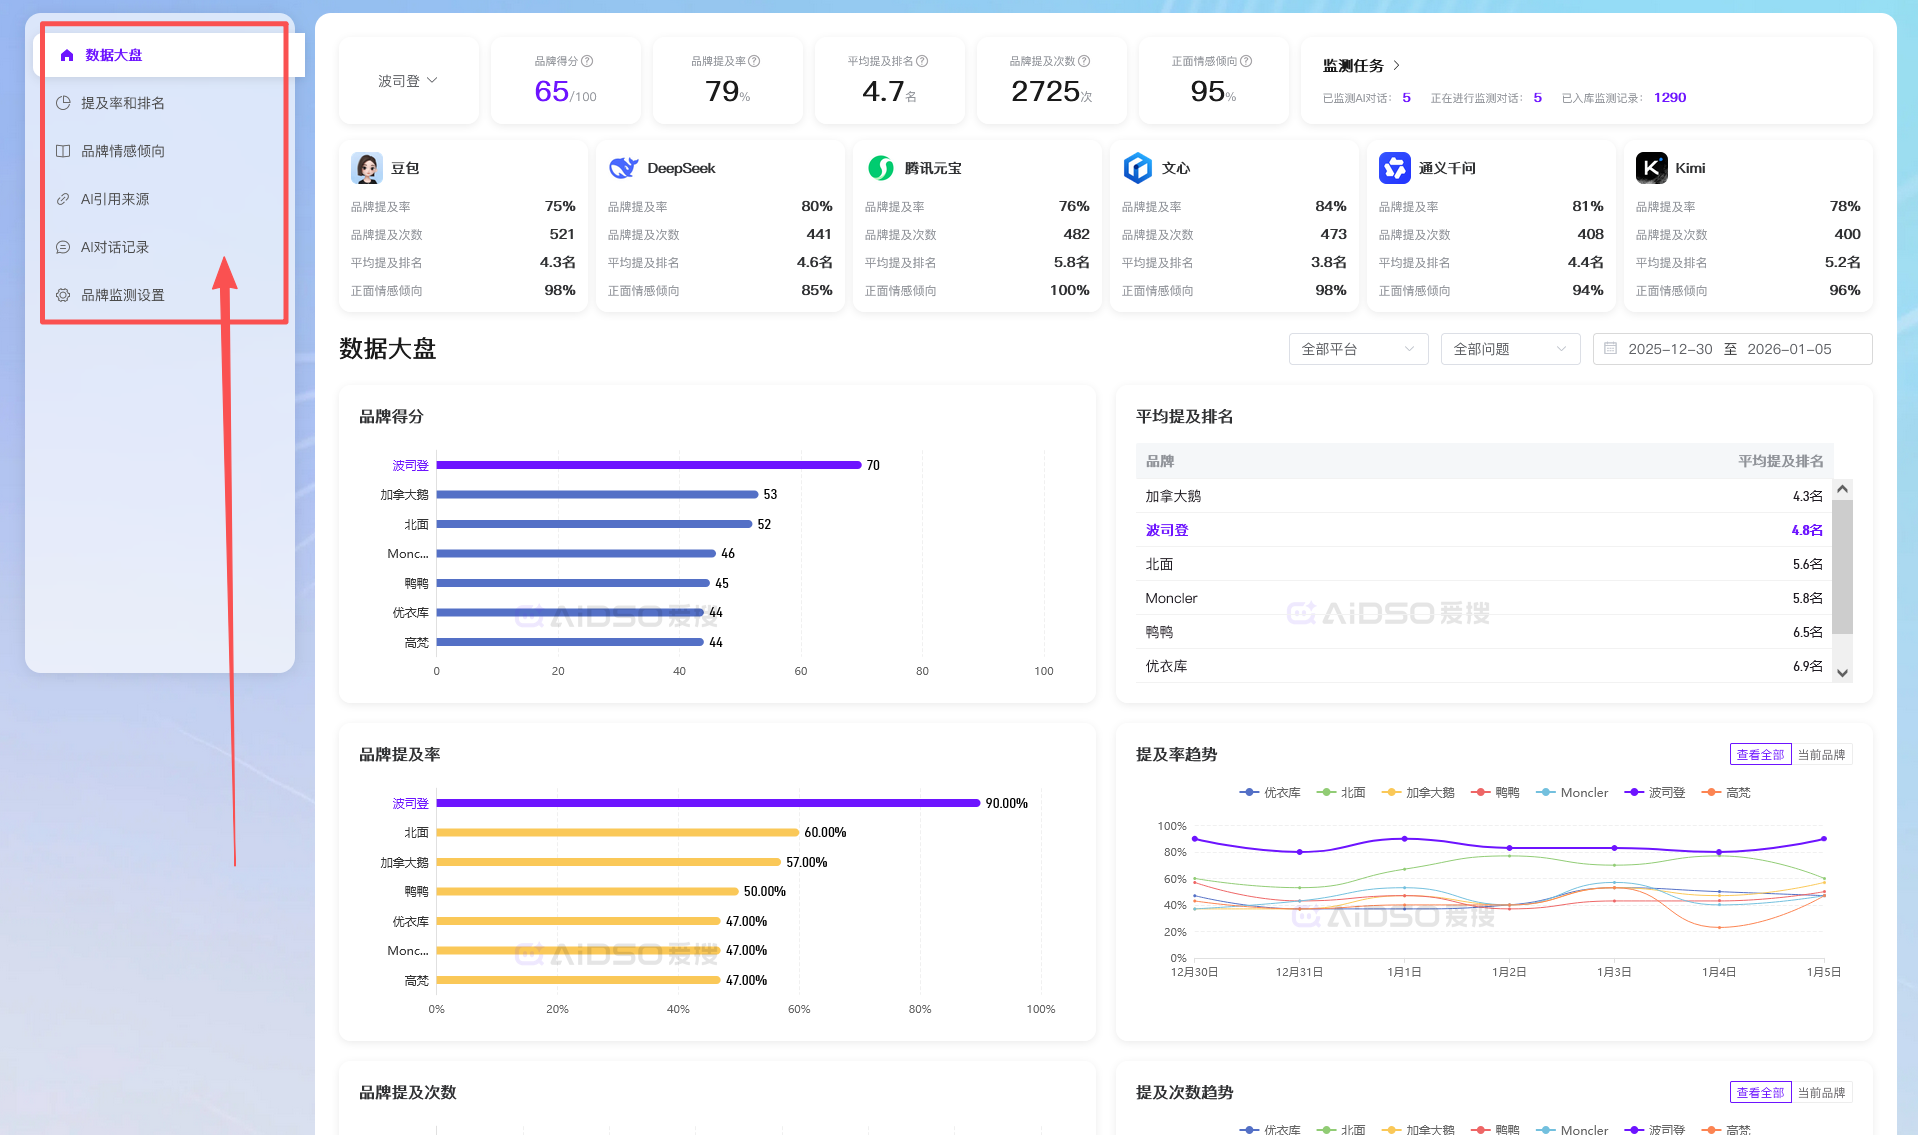Click the 腾讯元宝 green logo icon
This screenshot has width=1918, height=1135.
point(881,168)
